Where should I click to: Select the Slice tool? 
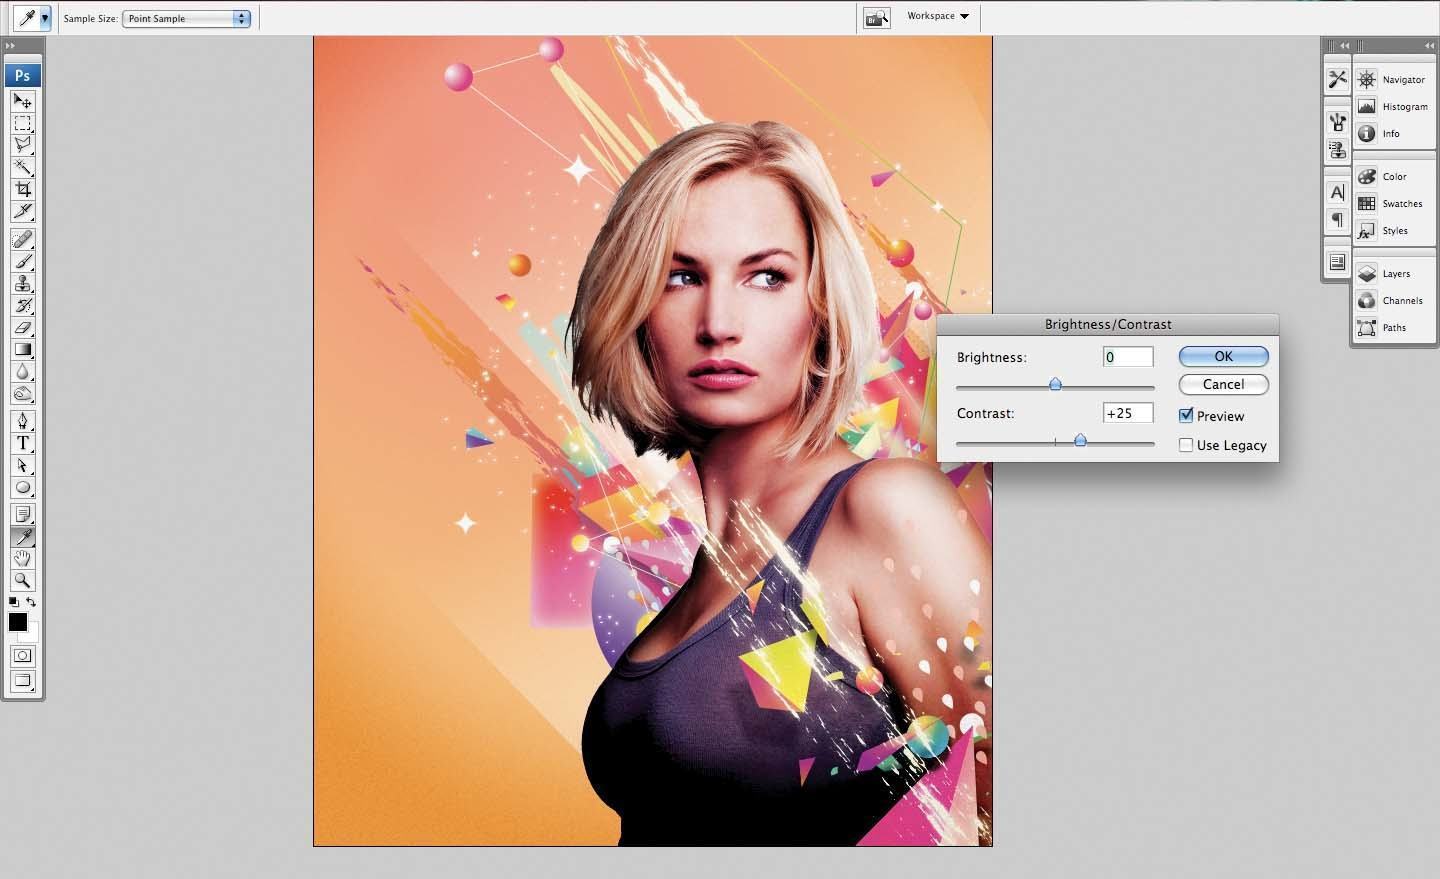pos(22,211)
